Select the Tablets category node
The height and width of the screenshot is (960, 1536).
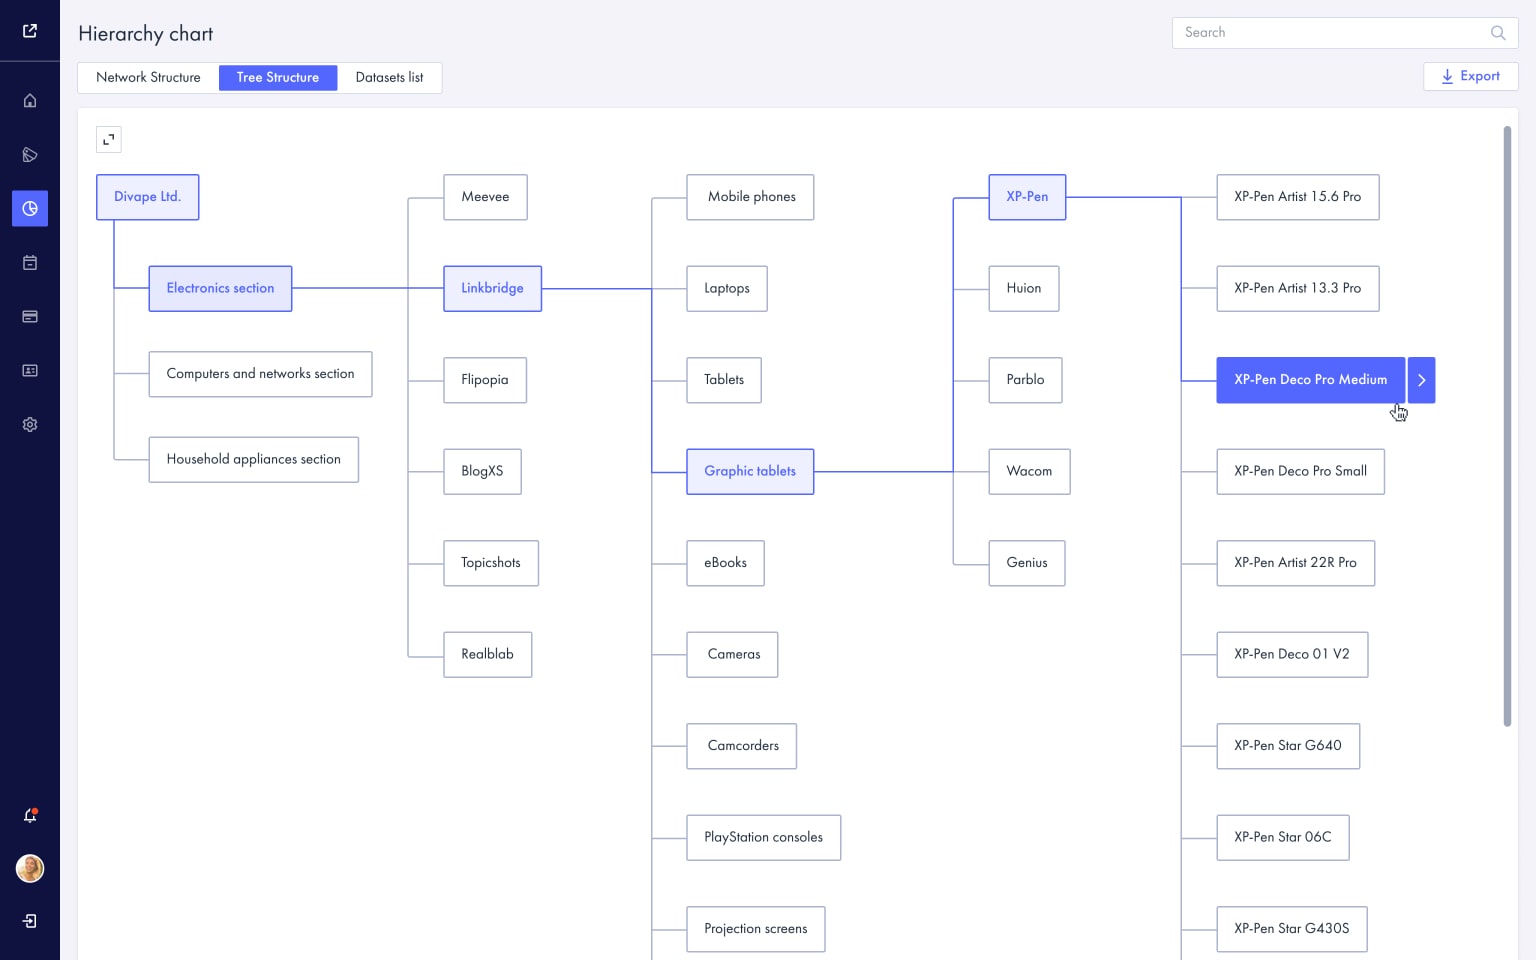pos(724,380)
